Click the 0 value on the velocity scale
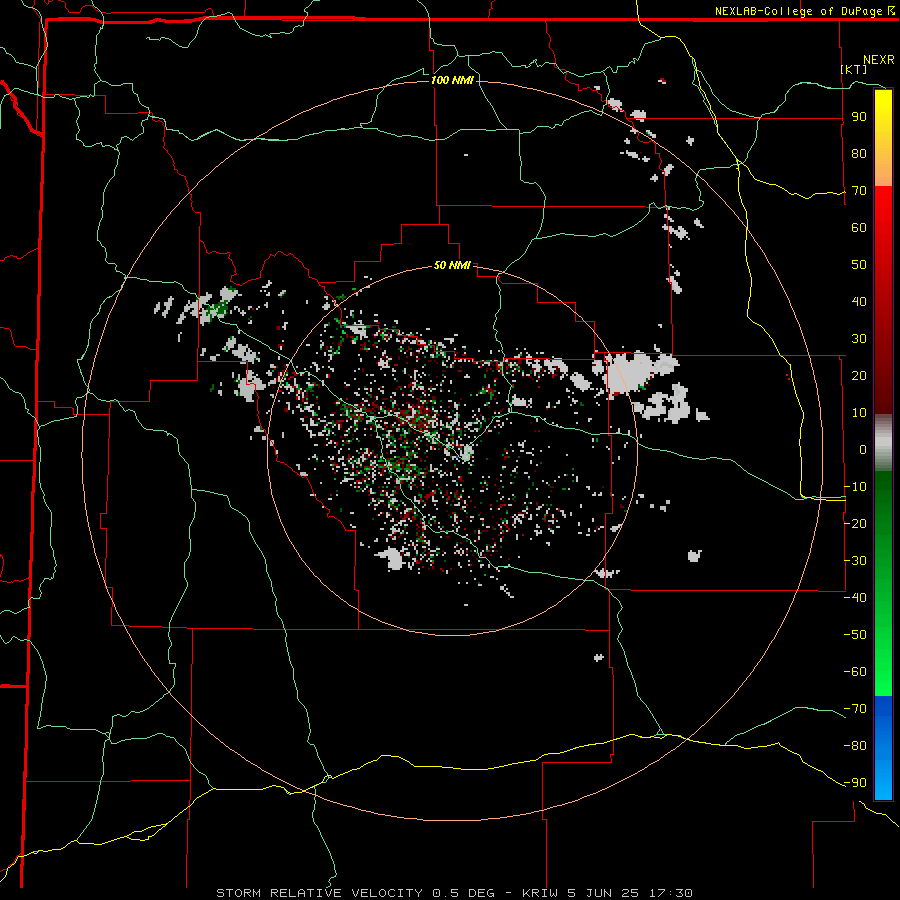 tap(863, 450)
